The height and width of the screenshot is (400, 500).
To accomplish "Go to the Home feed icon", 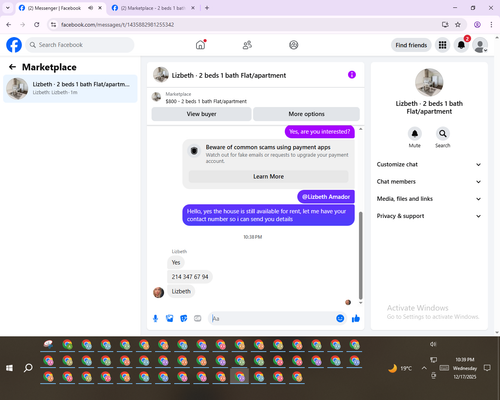I will click(x=200, y=45).
